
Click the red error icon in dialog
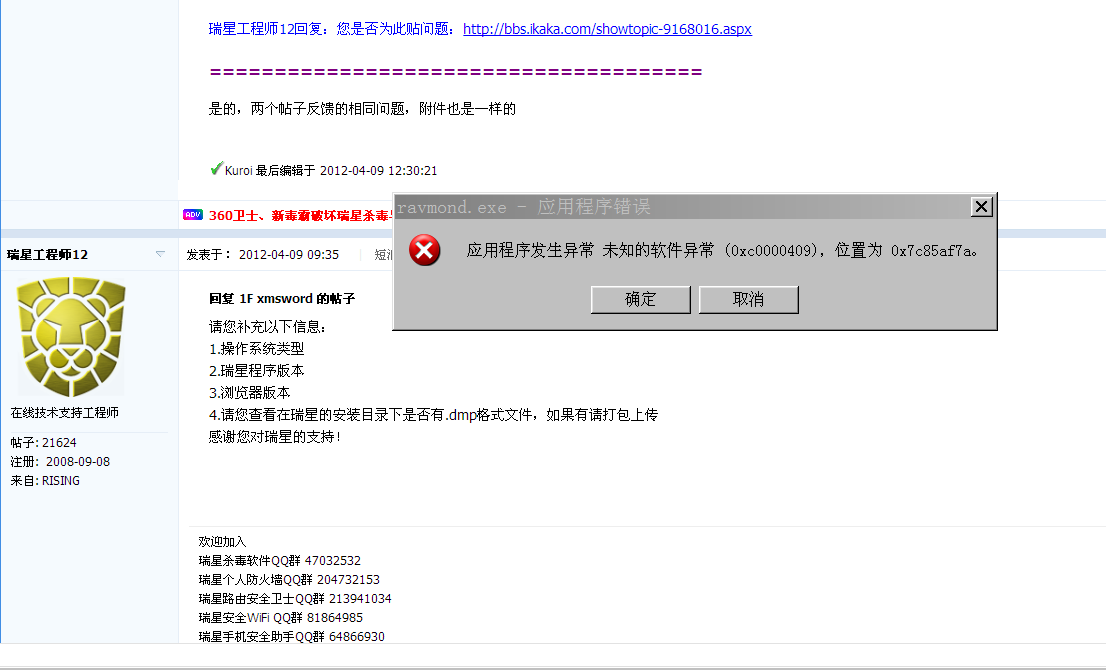pyautogui.click(x=425, y=250)
